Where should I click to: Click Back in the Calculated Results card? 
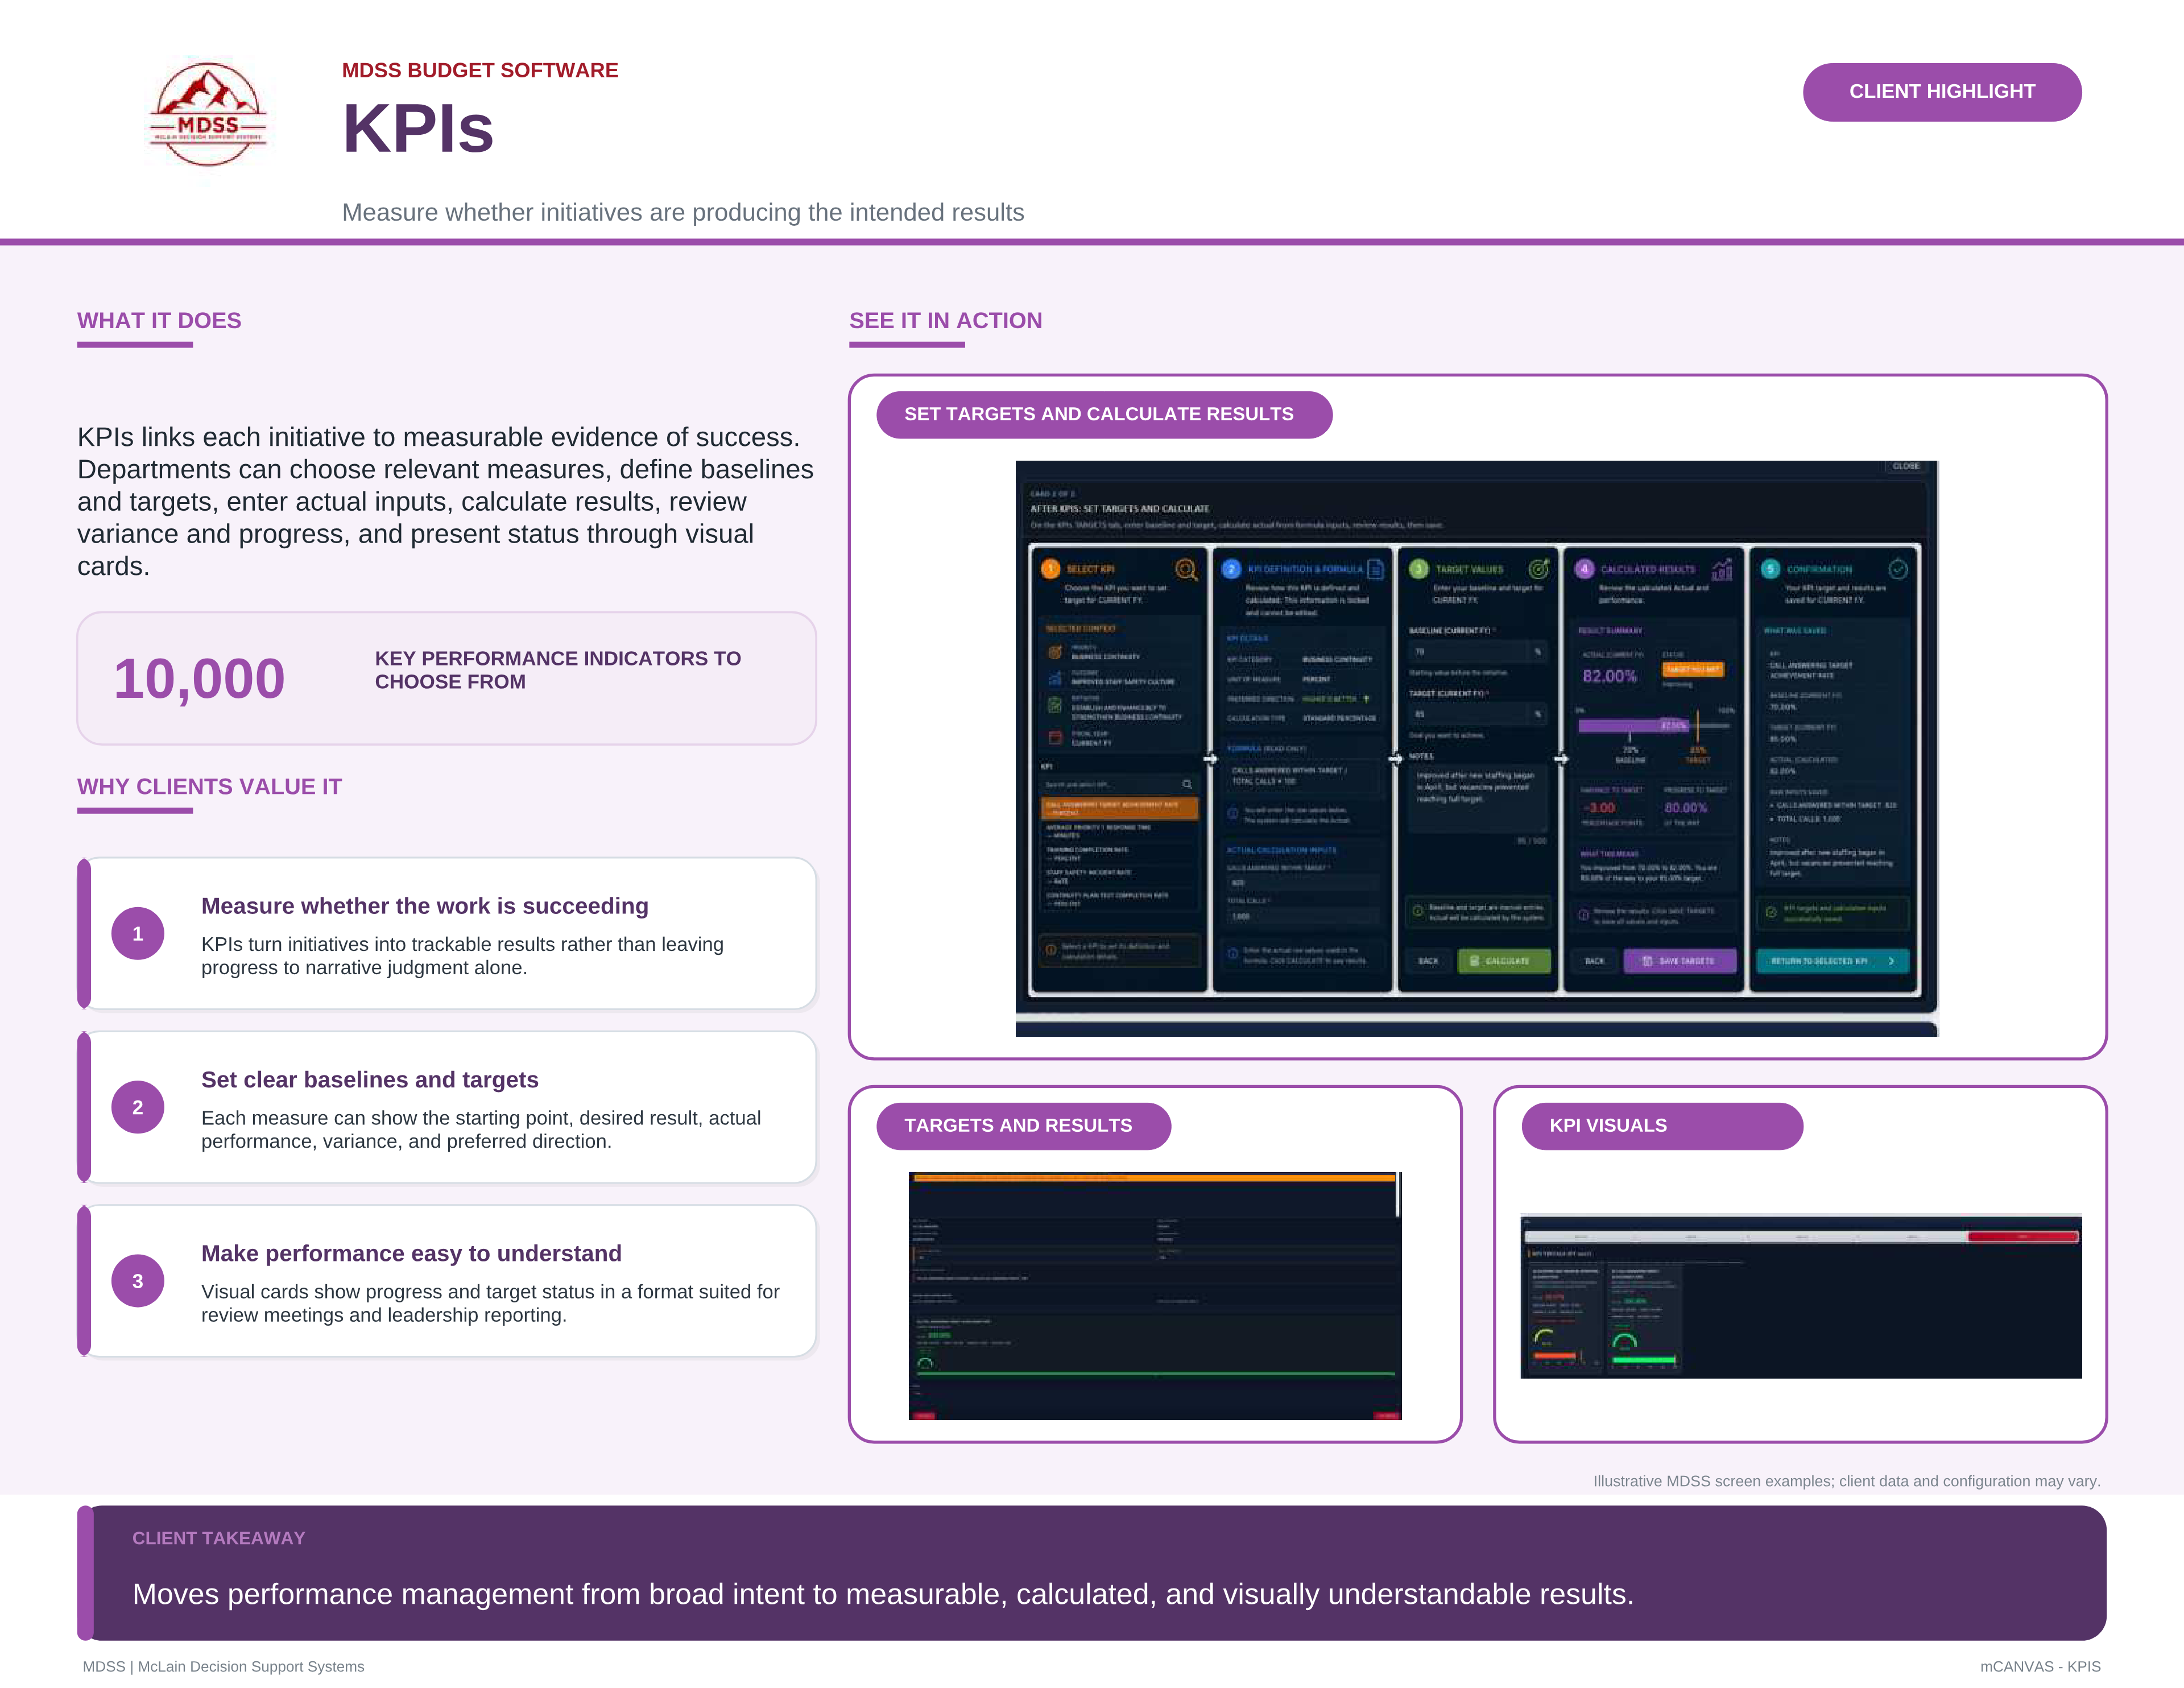click(x=1594, y=961)
